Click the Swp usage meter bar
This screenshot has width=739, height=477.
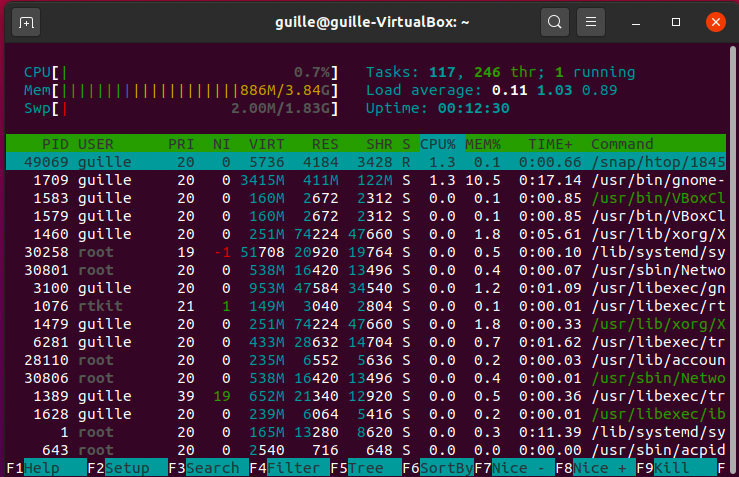click(181, 108)
